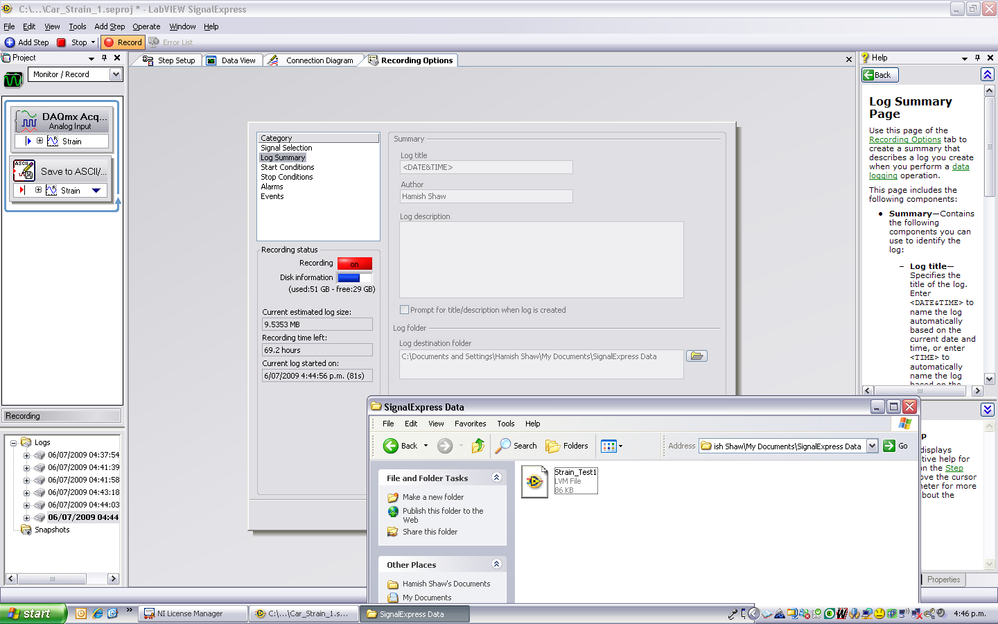Check Prompt for title/description checkbox
The image size is (998, 624).
pyautogui.click(x=404, y=310)
